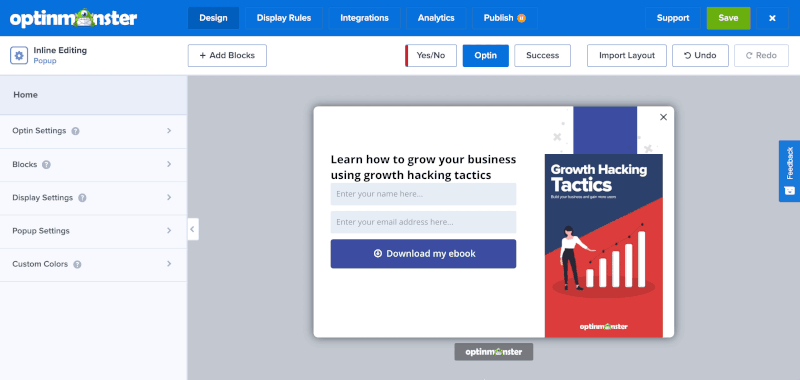Expand Display Settings chevron
This screenshot has height=380, width=800.
(169, 197)
